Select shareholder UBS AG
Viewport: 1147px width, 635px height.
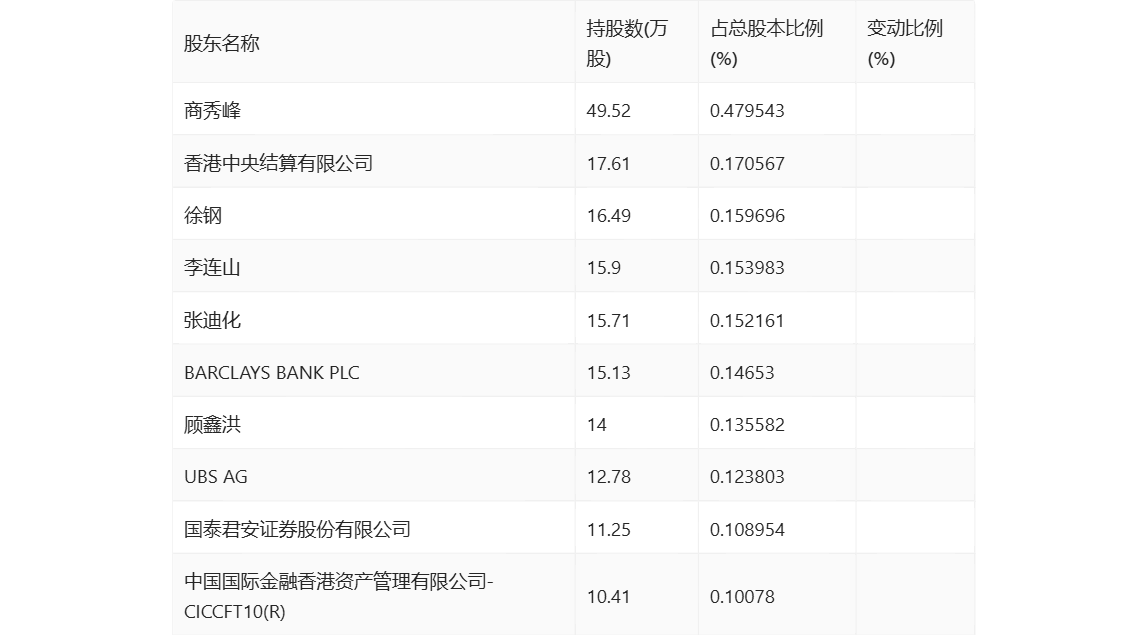[216, 476]
